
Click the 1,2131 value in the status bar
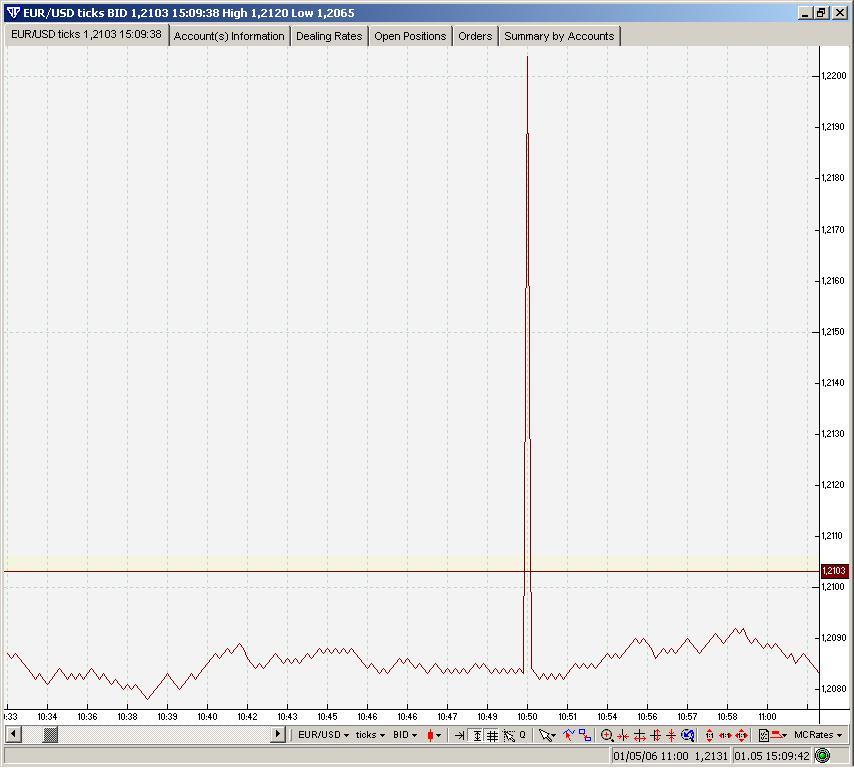point(711,756)
